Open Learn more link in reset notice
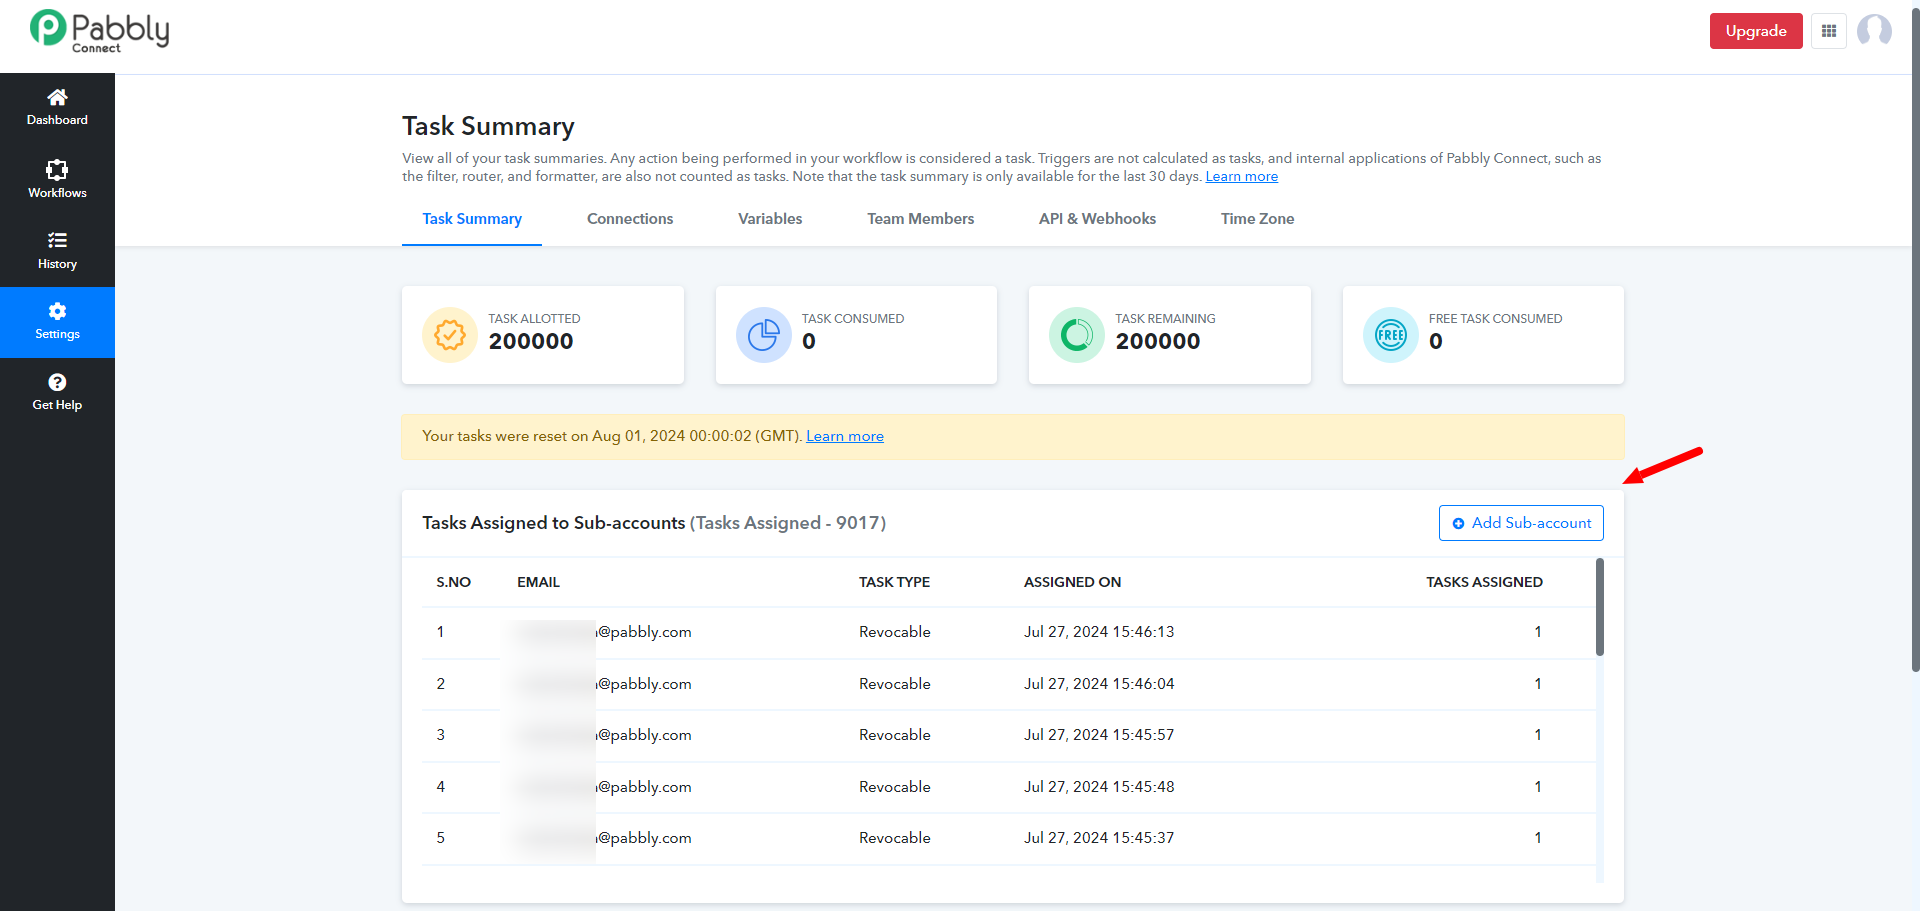1920x911 pixels. tap(845, 437)
